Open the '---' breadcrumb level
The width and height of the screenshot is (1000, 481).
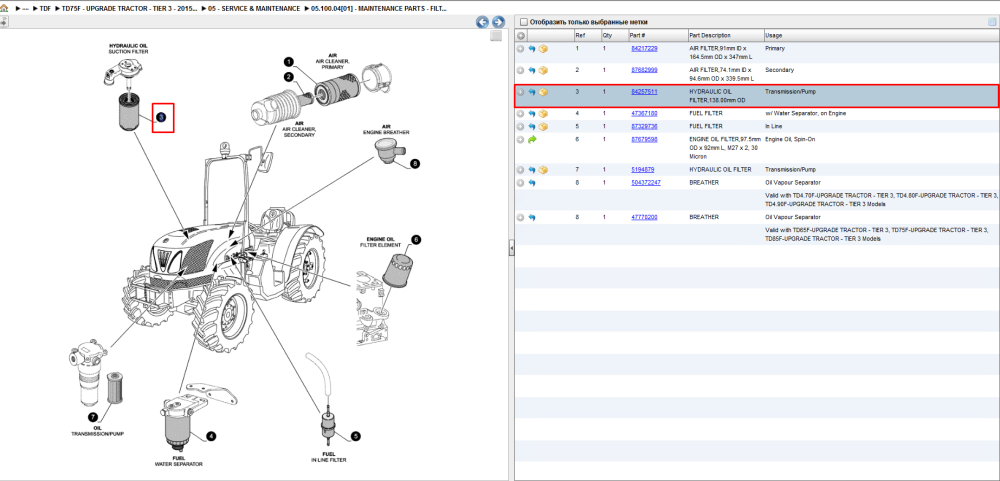[x=26, y=9]
